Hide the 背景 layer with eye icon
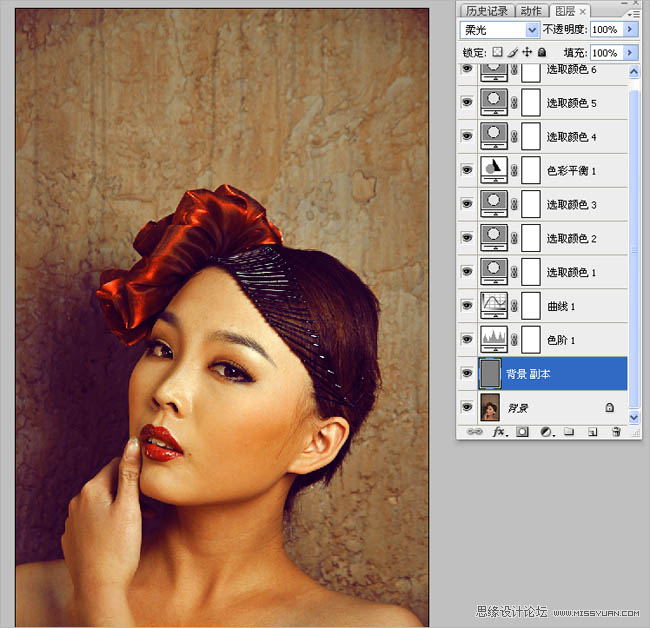 coord(467,408)
